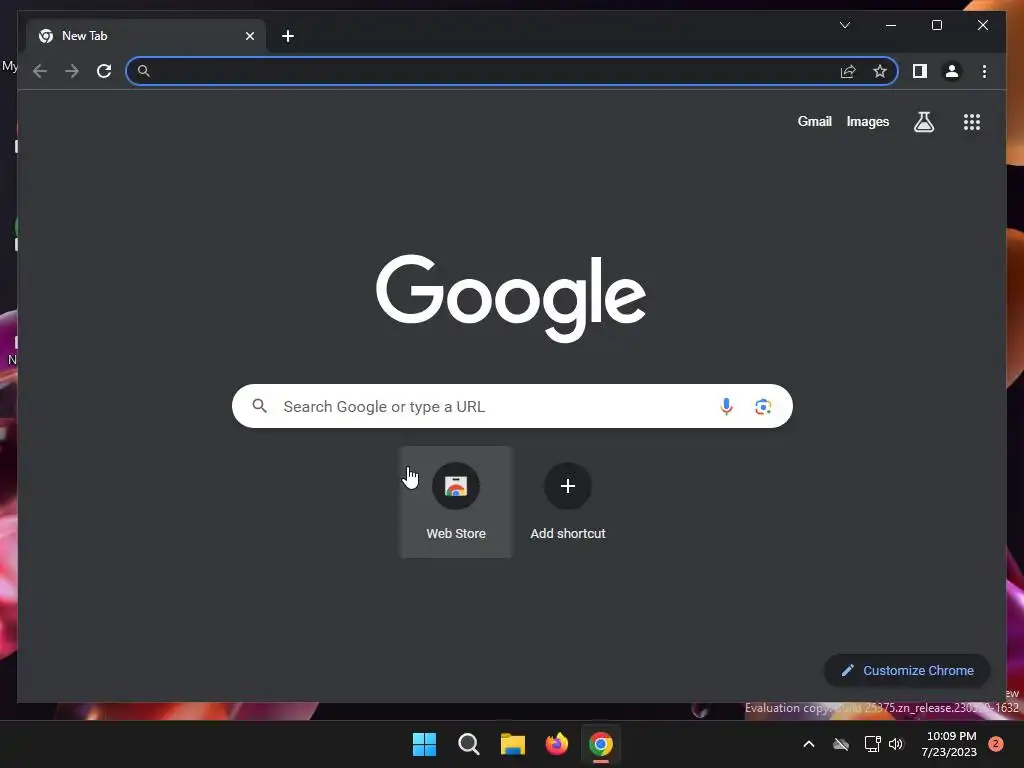
Task: Click the search magnifier in Google search box
Action: click(259, 406)
